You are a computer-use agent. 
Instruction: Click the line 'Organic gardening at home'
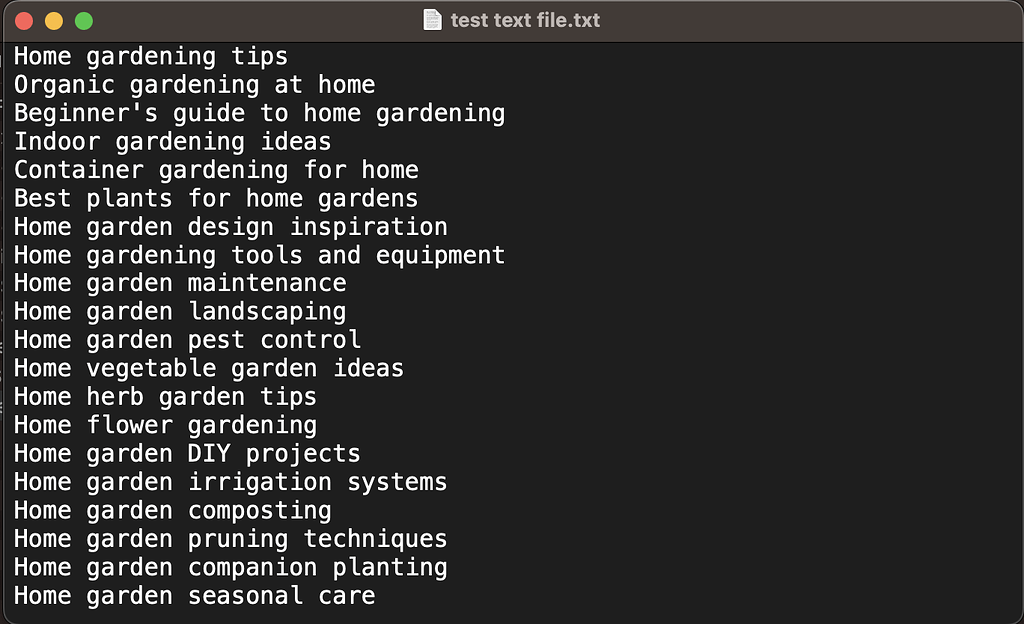pos(195,85)
